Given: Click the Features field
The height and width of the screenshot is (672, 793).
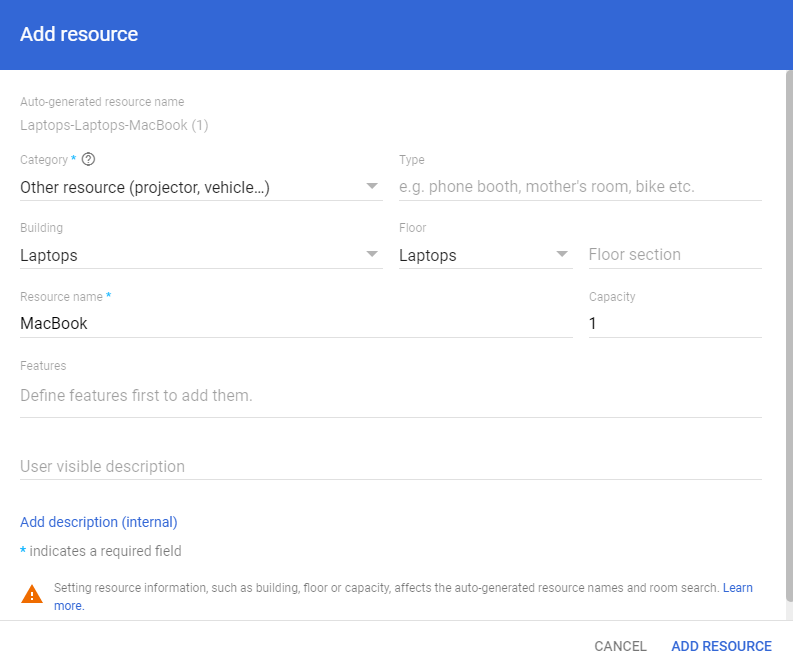Looking at the screenshot, I should pyautogui.click(x=390, y=395).
